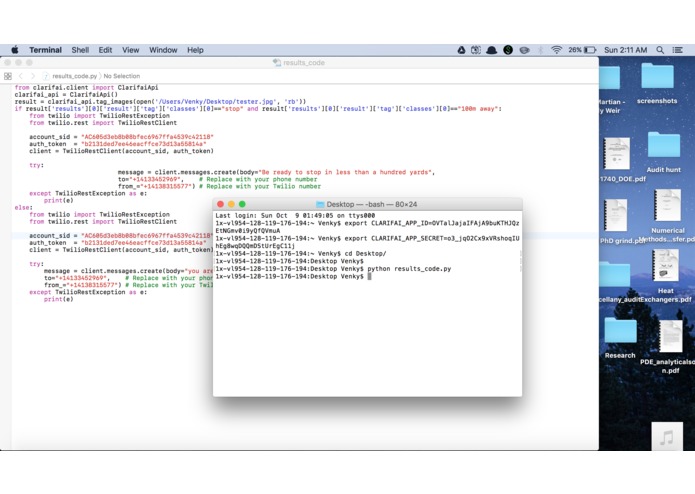Click No Selection in the jump bar
695x494 pixels.
[121, 76]
